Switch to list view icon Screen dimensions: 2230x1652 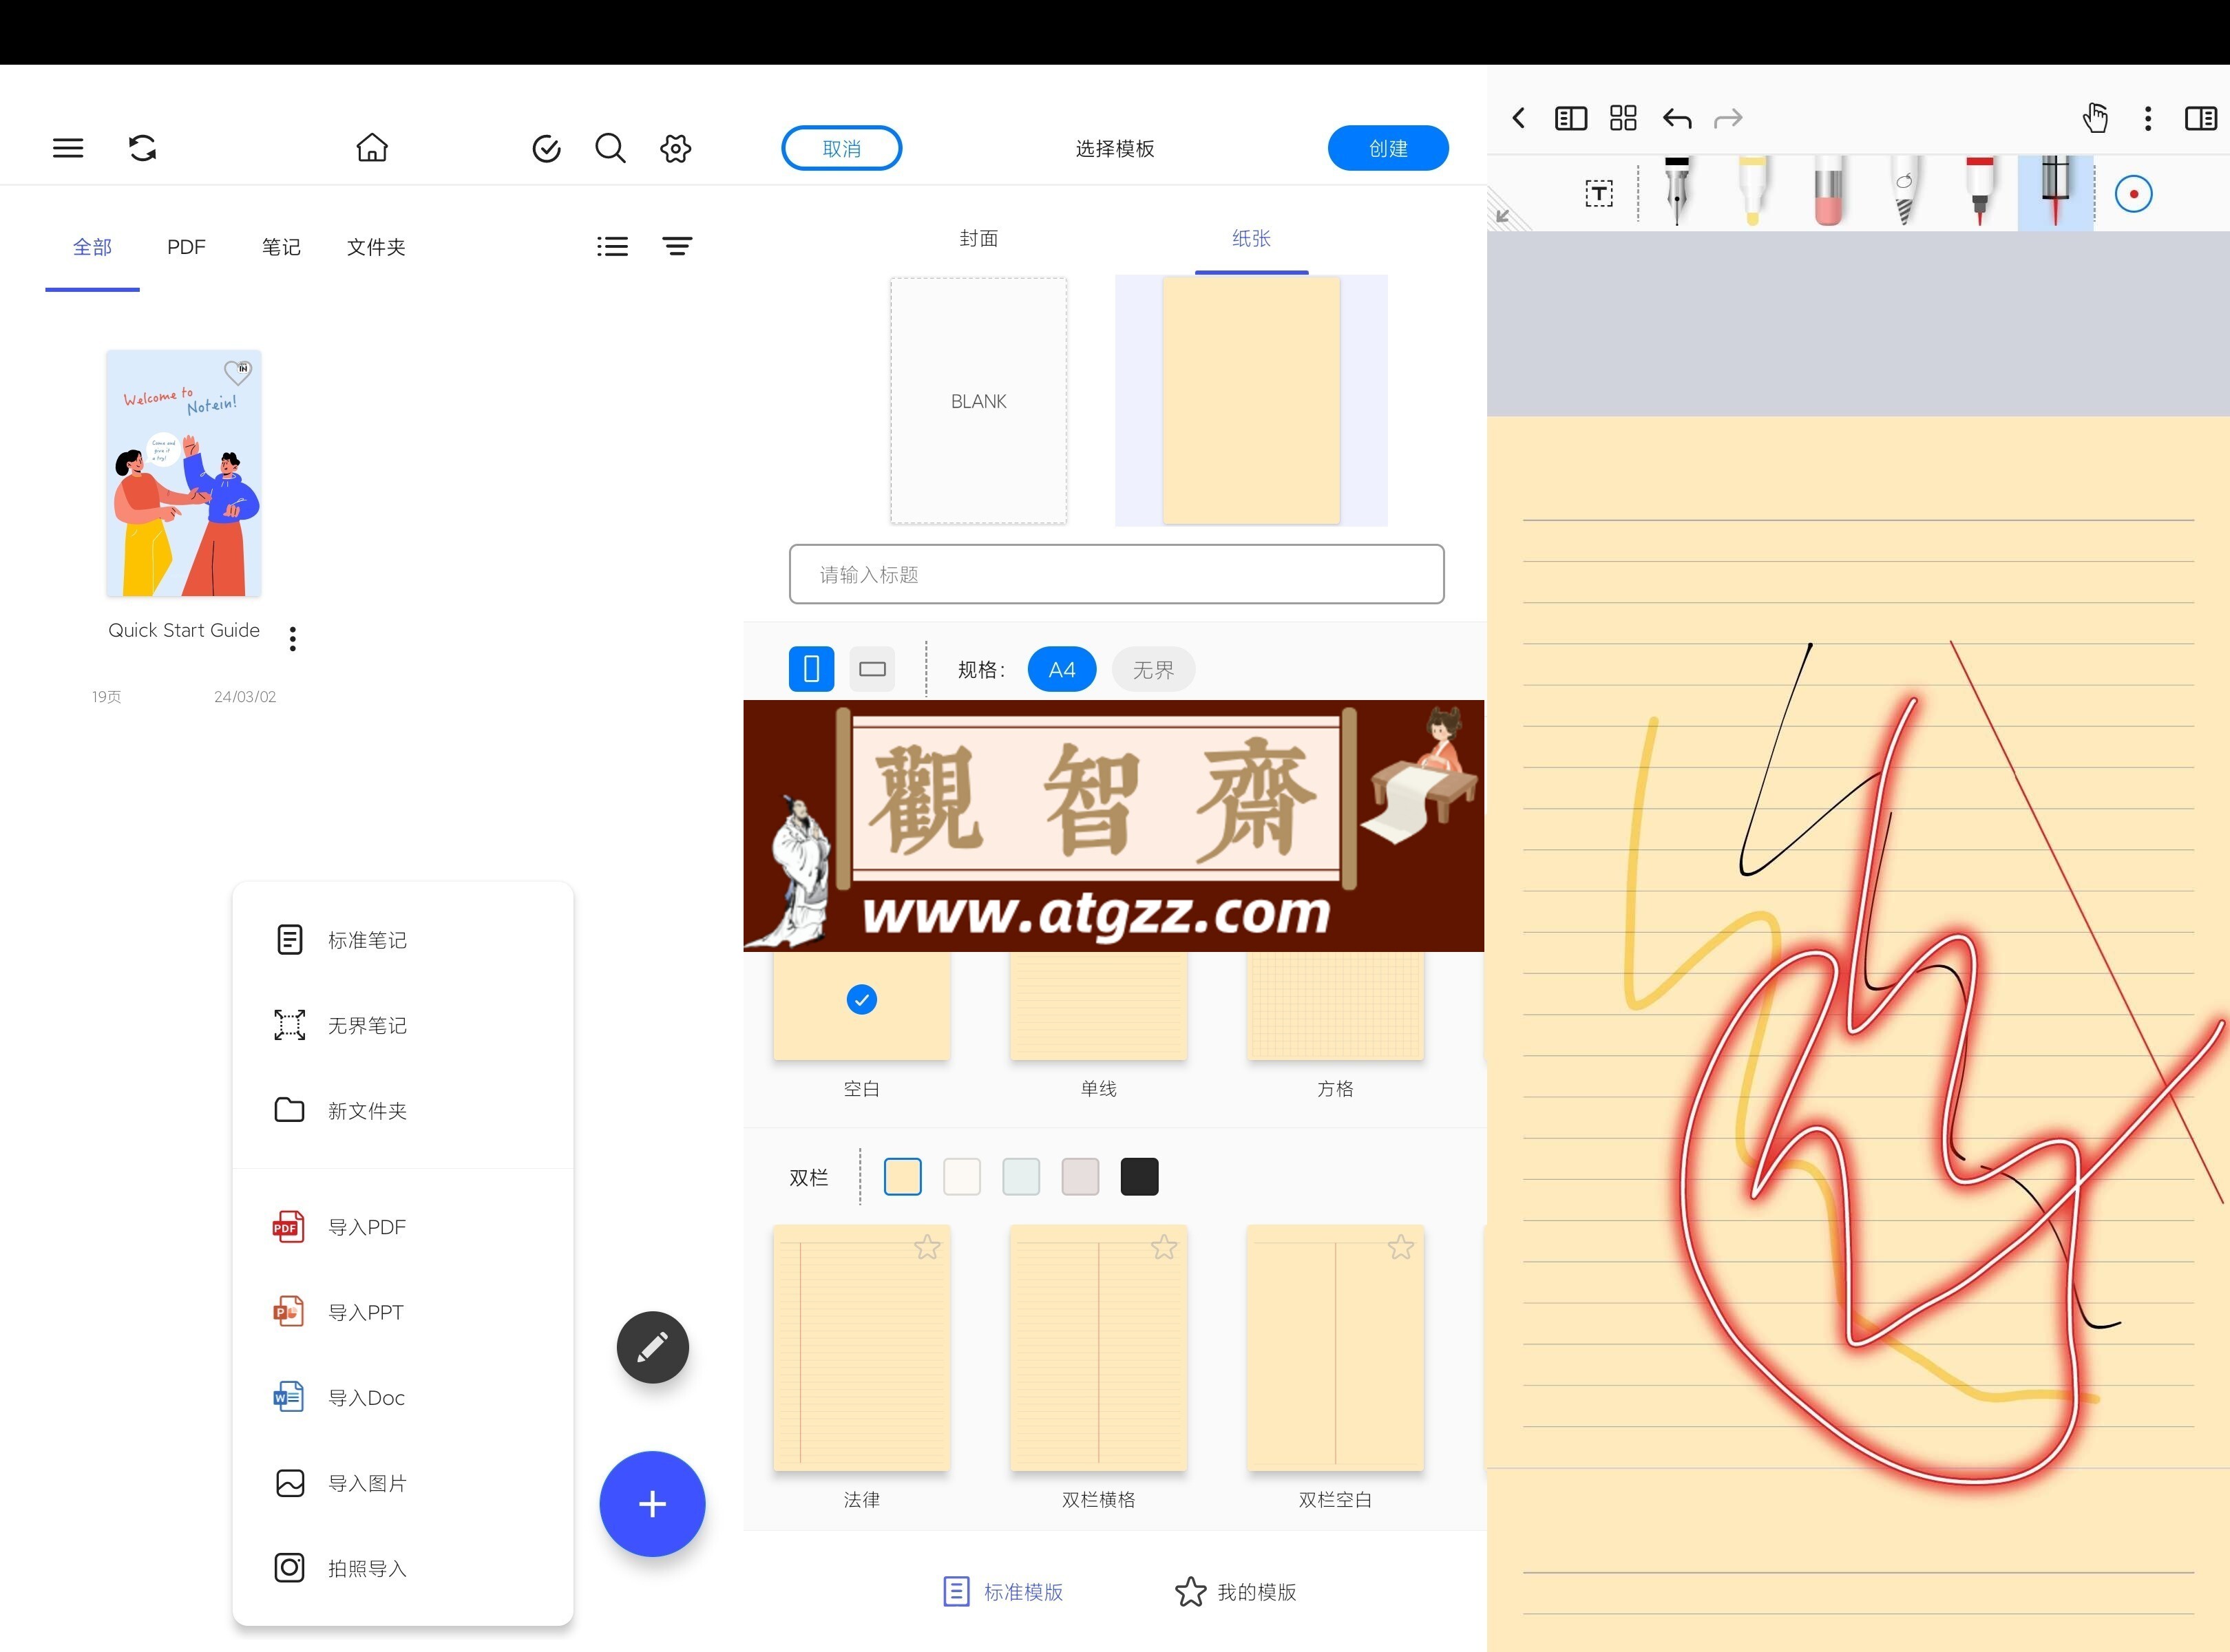[x=612, y=246]
